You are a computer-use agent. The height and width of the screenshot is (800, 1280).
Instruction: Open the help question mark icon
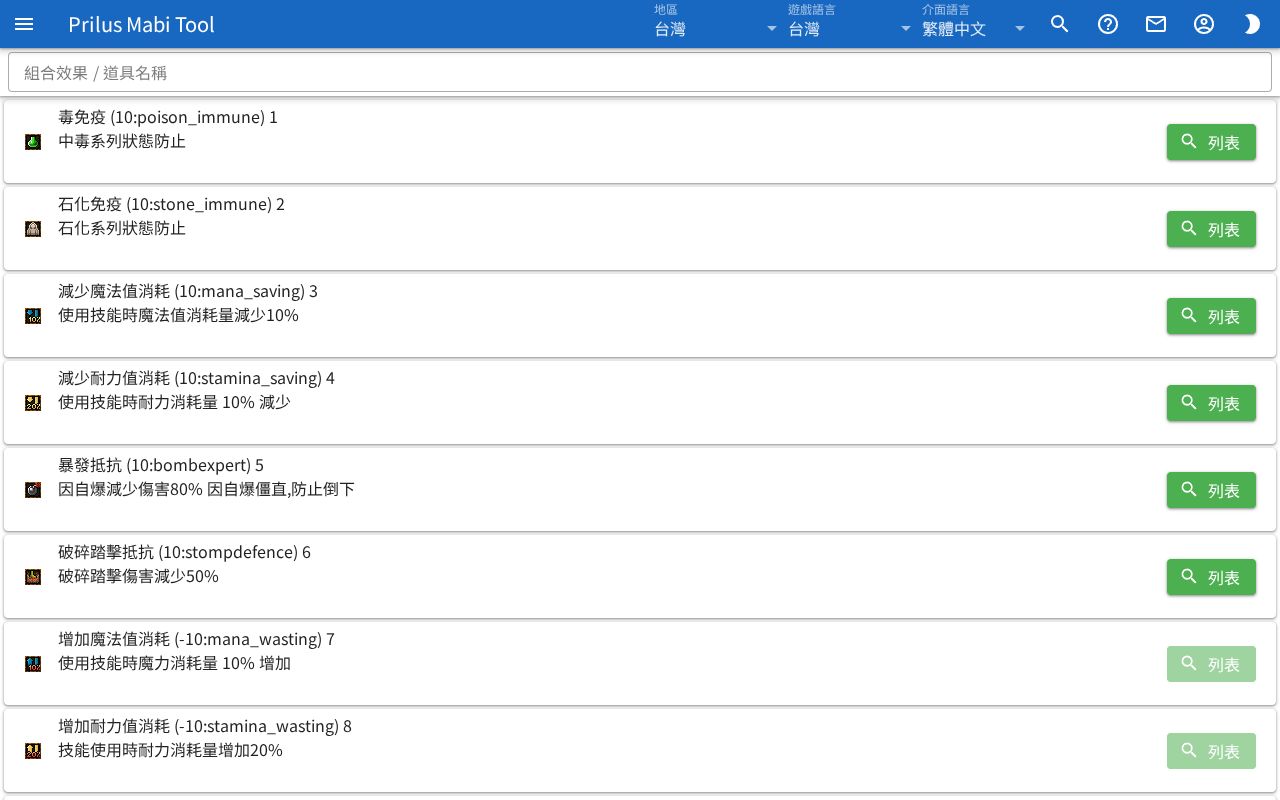click(1108, 24)
